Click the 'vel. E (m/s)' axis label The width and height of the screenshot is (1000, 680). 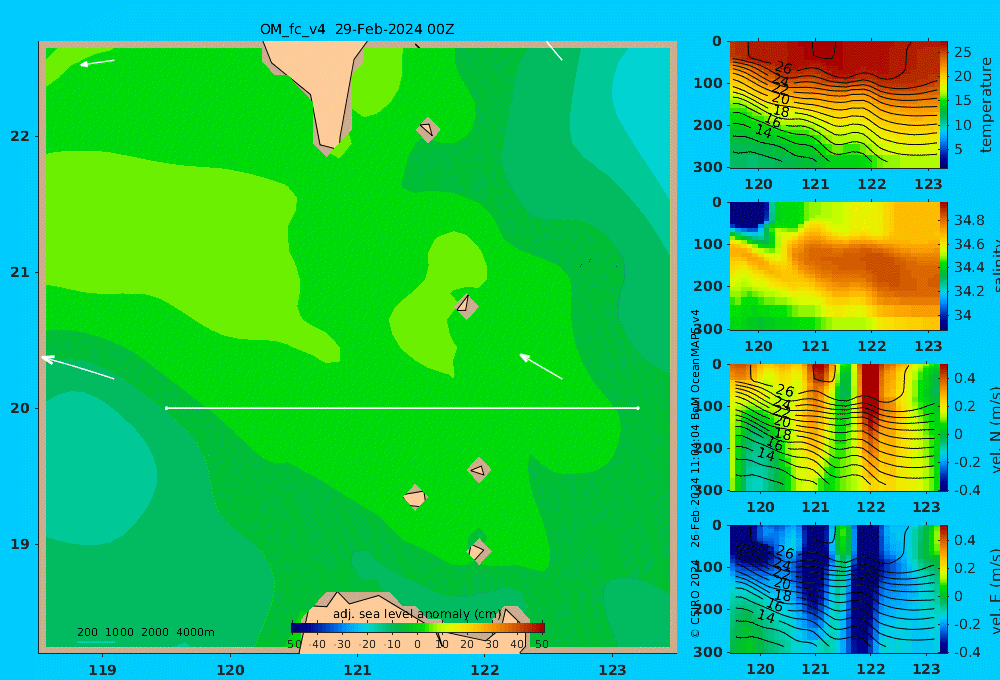pos(995,591)
